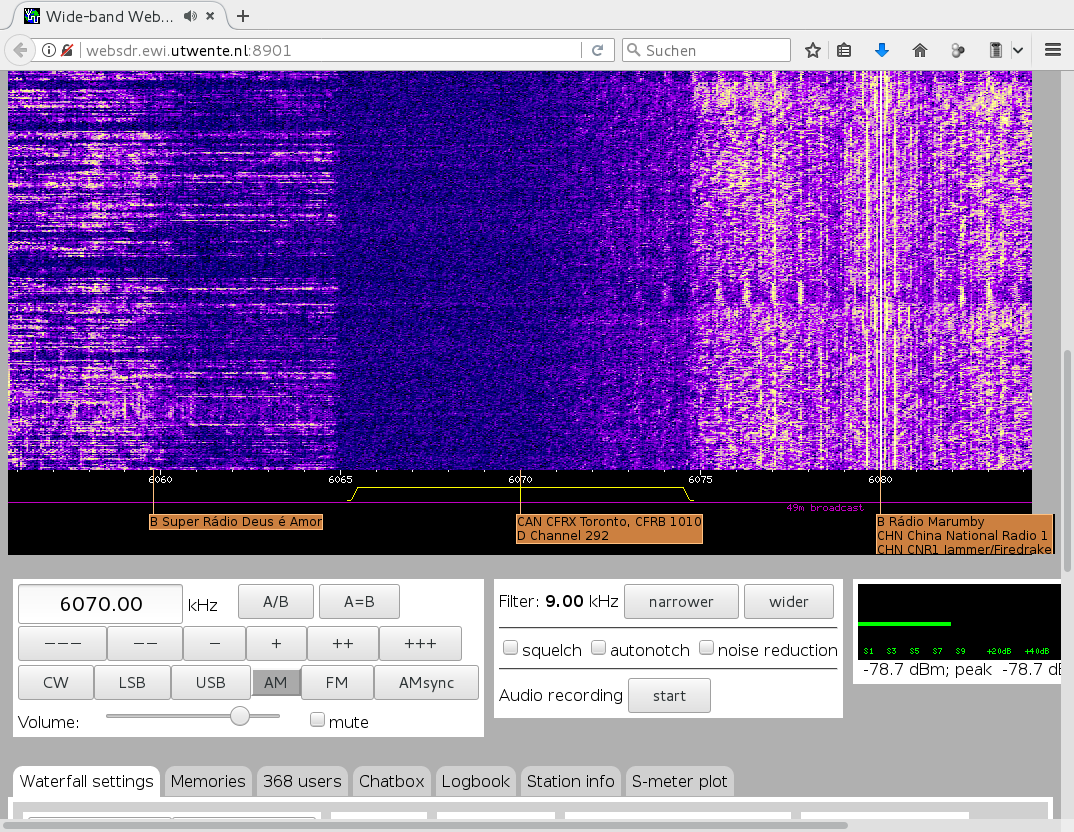Select the USB modulation button
Screen dimensions: 1074x832
point(210,683)
